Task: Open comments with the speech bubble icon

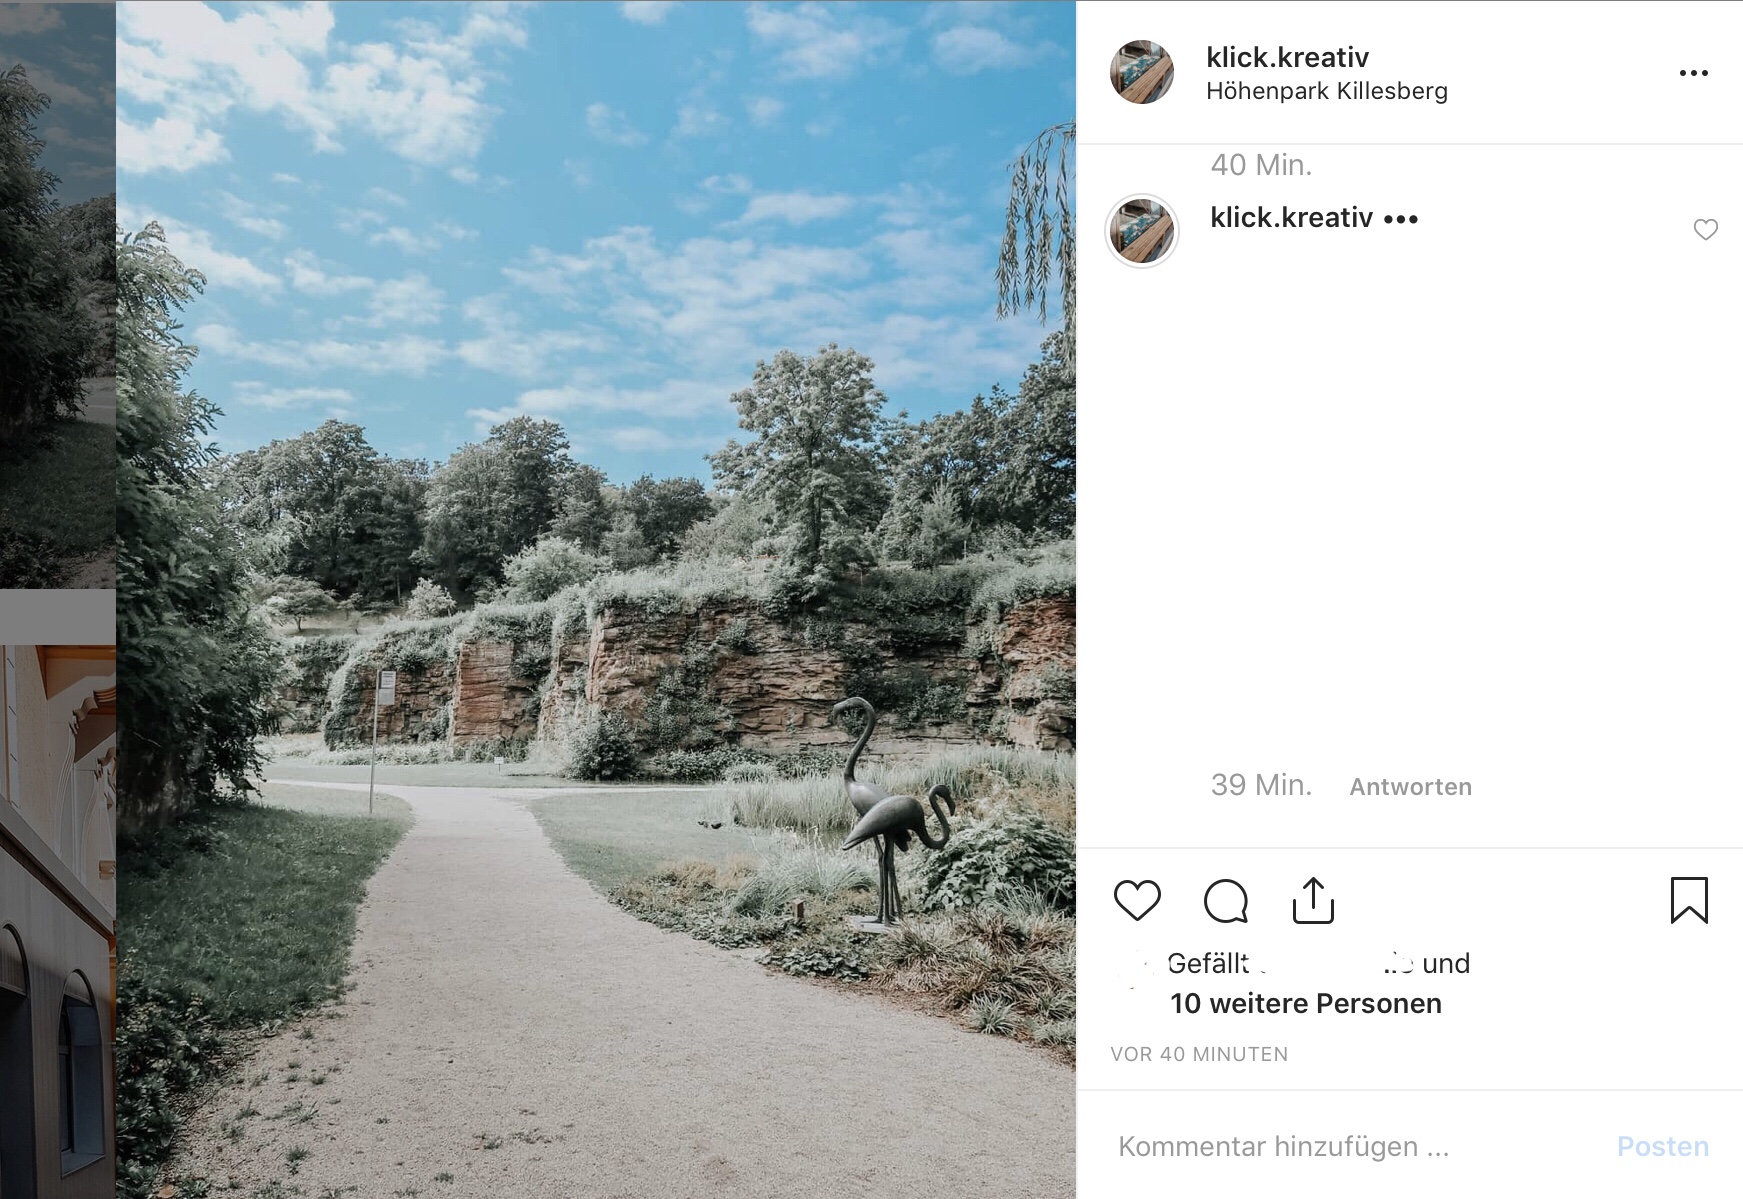Action: [1225, 901]
